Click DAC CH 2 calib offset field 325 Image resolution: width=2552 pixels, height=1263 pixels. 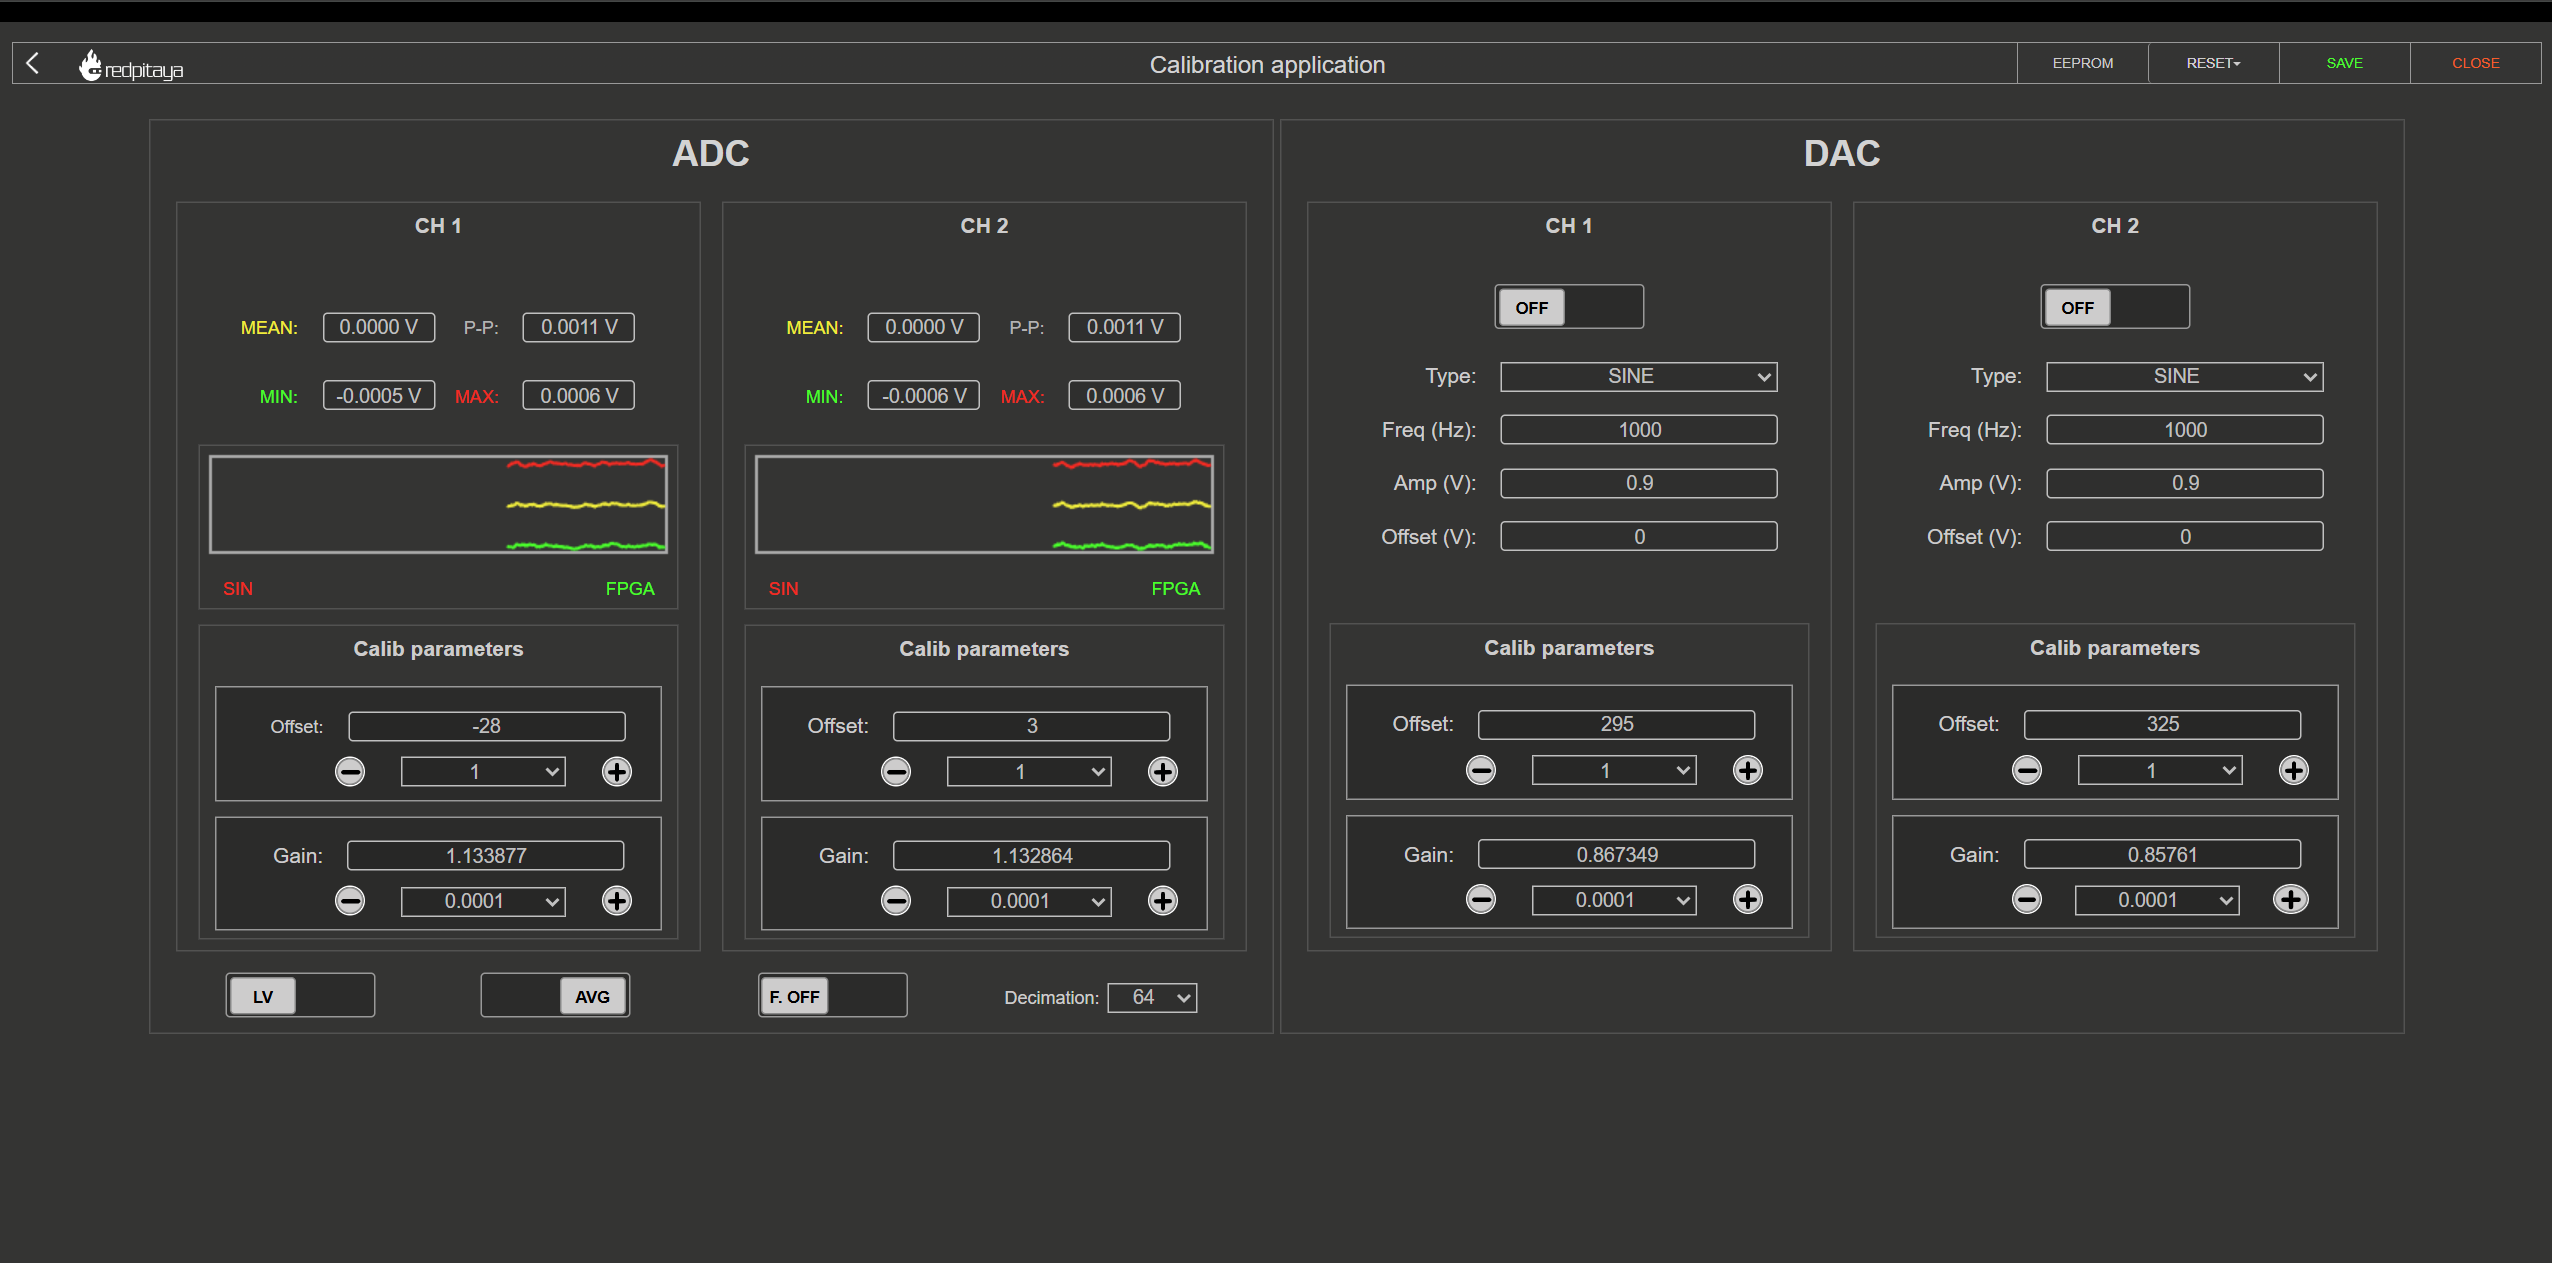pos(2163,724)
